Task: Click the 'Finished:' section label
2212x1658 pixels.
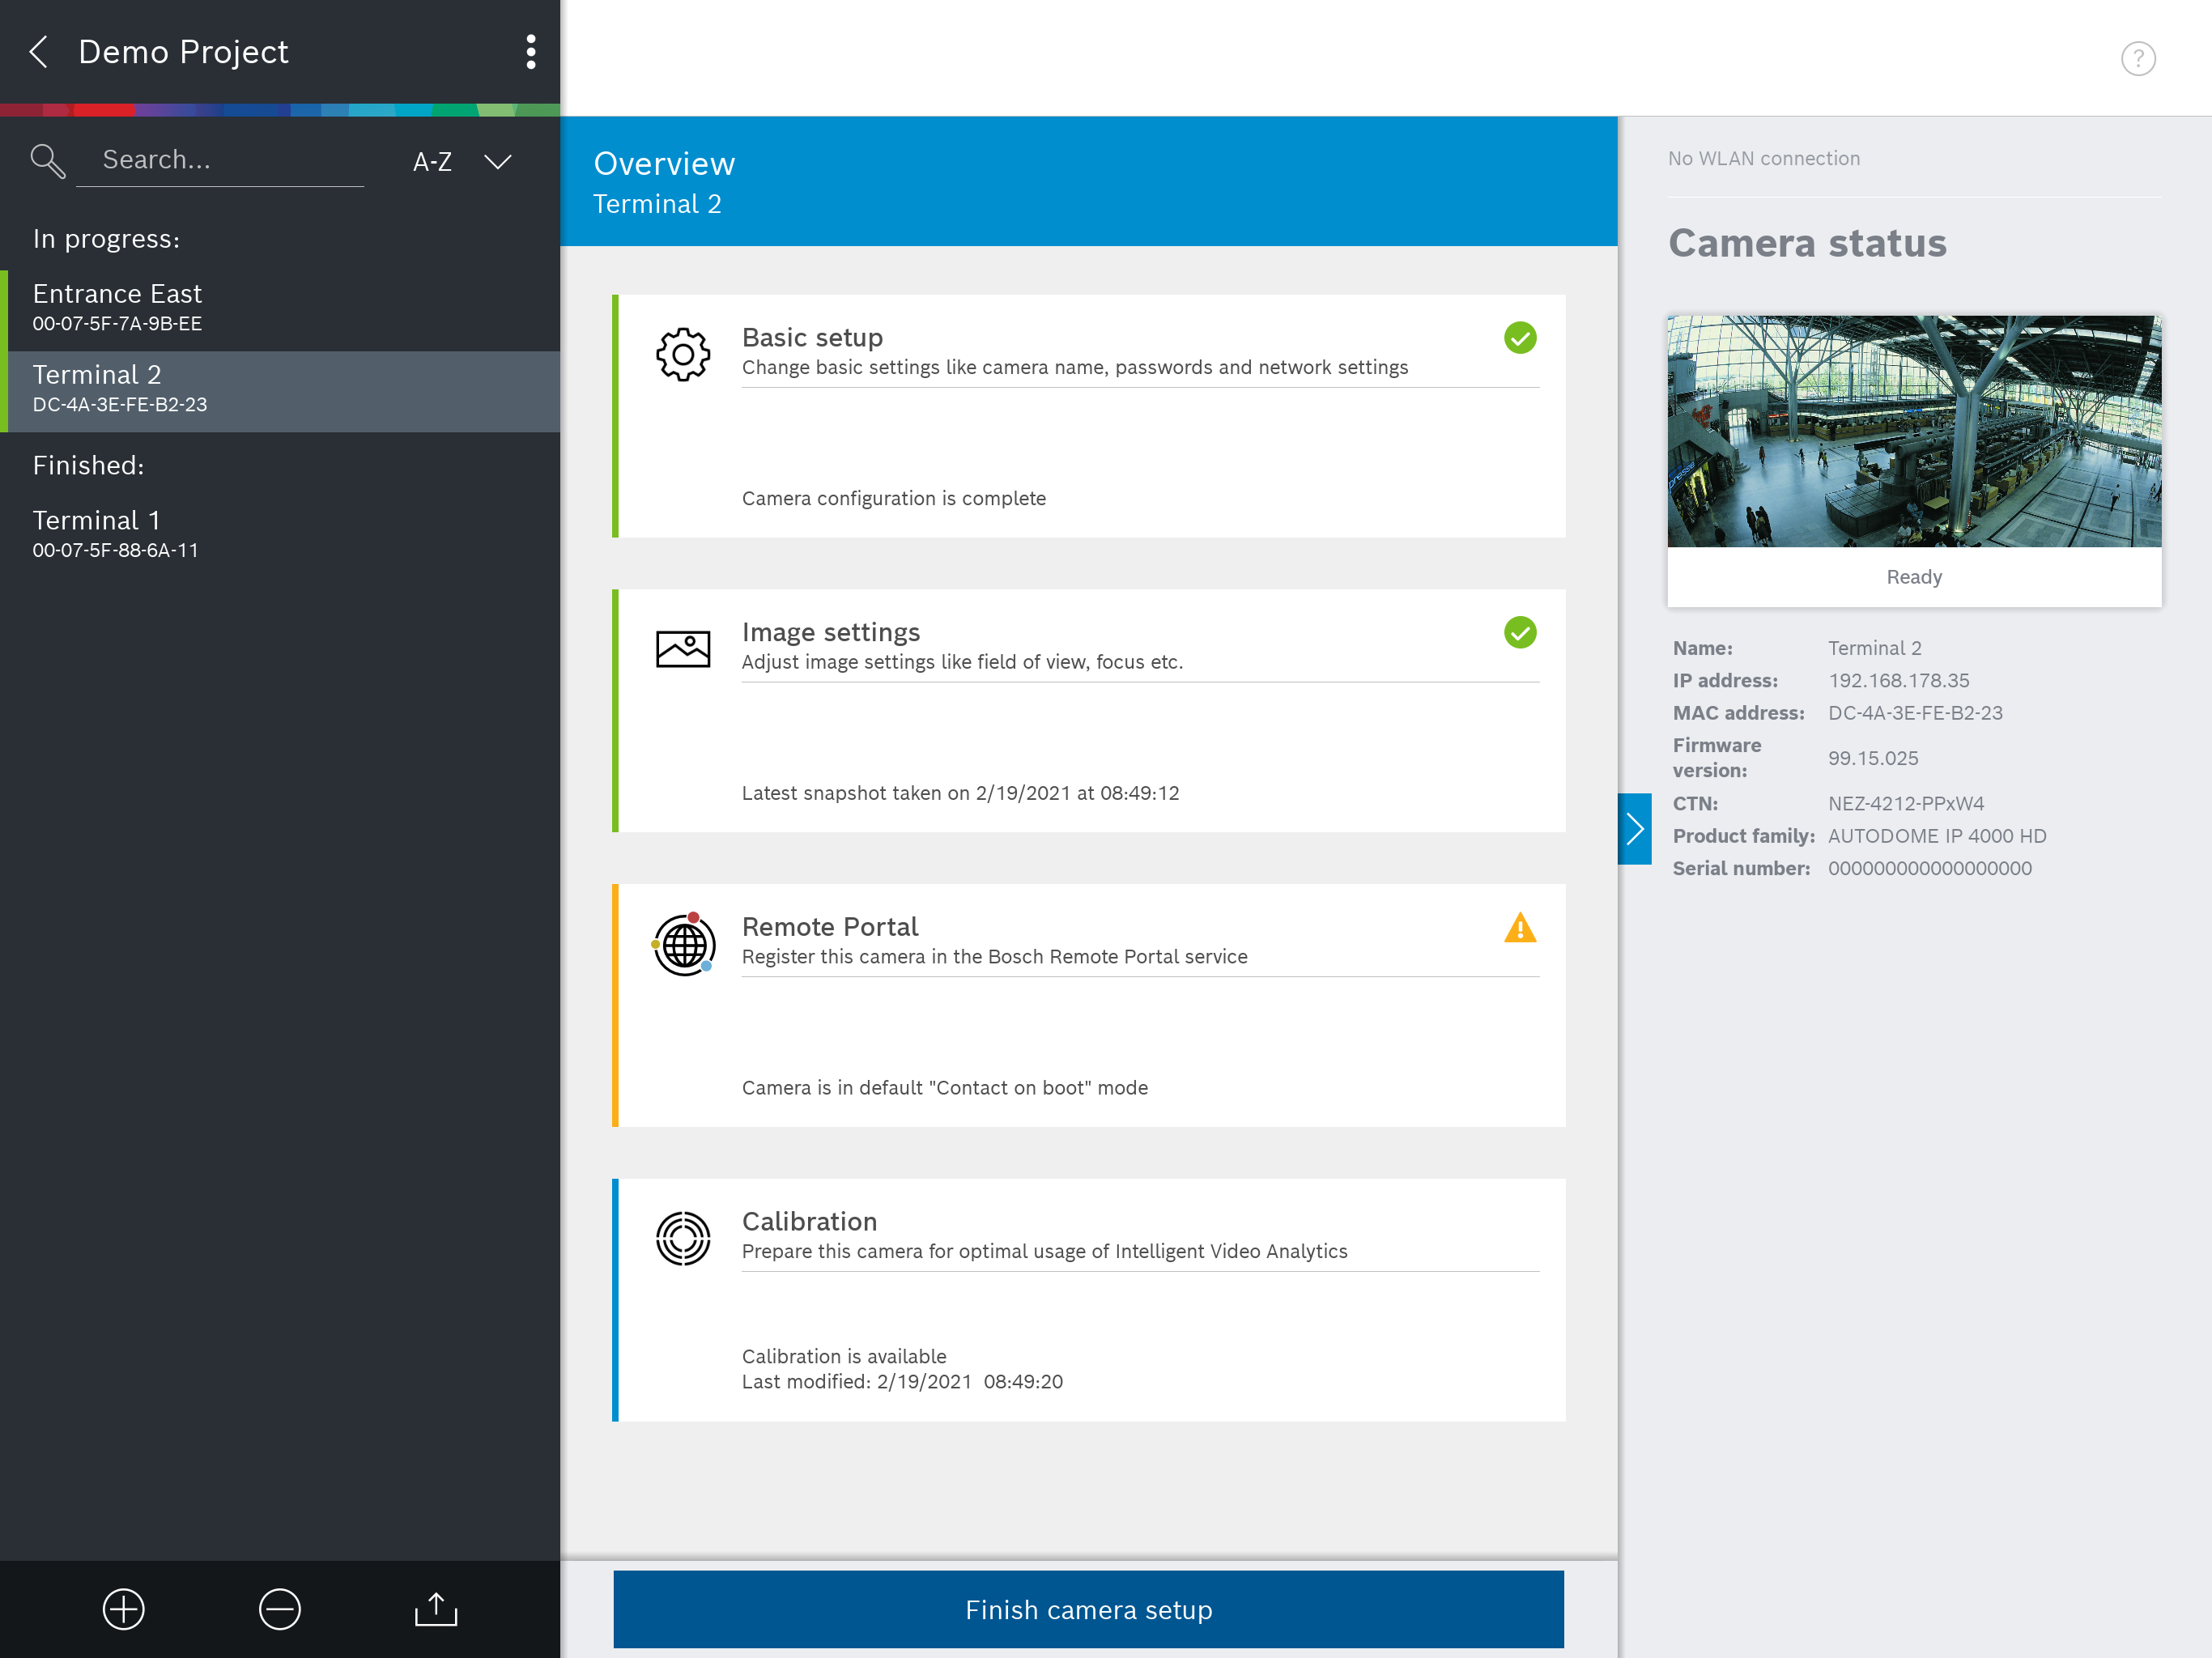Action: 88,465
